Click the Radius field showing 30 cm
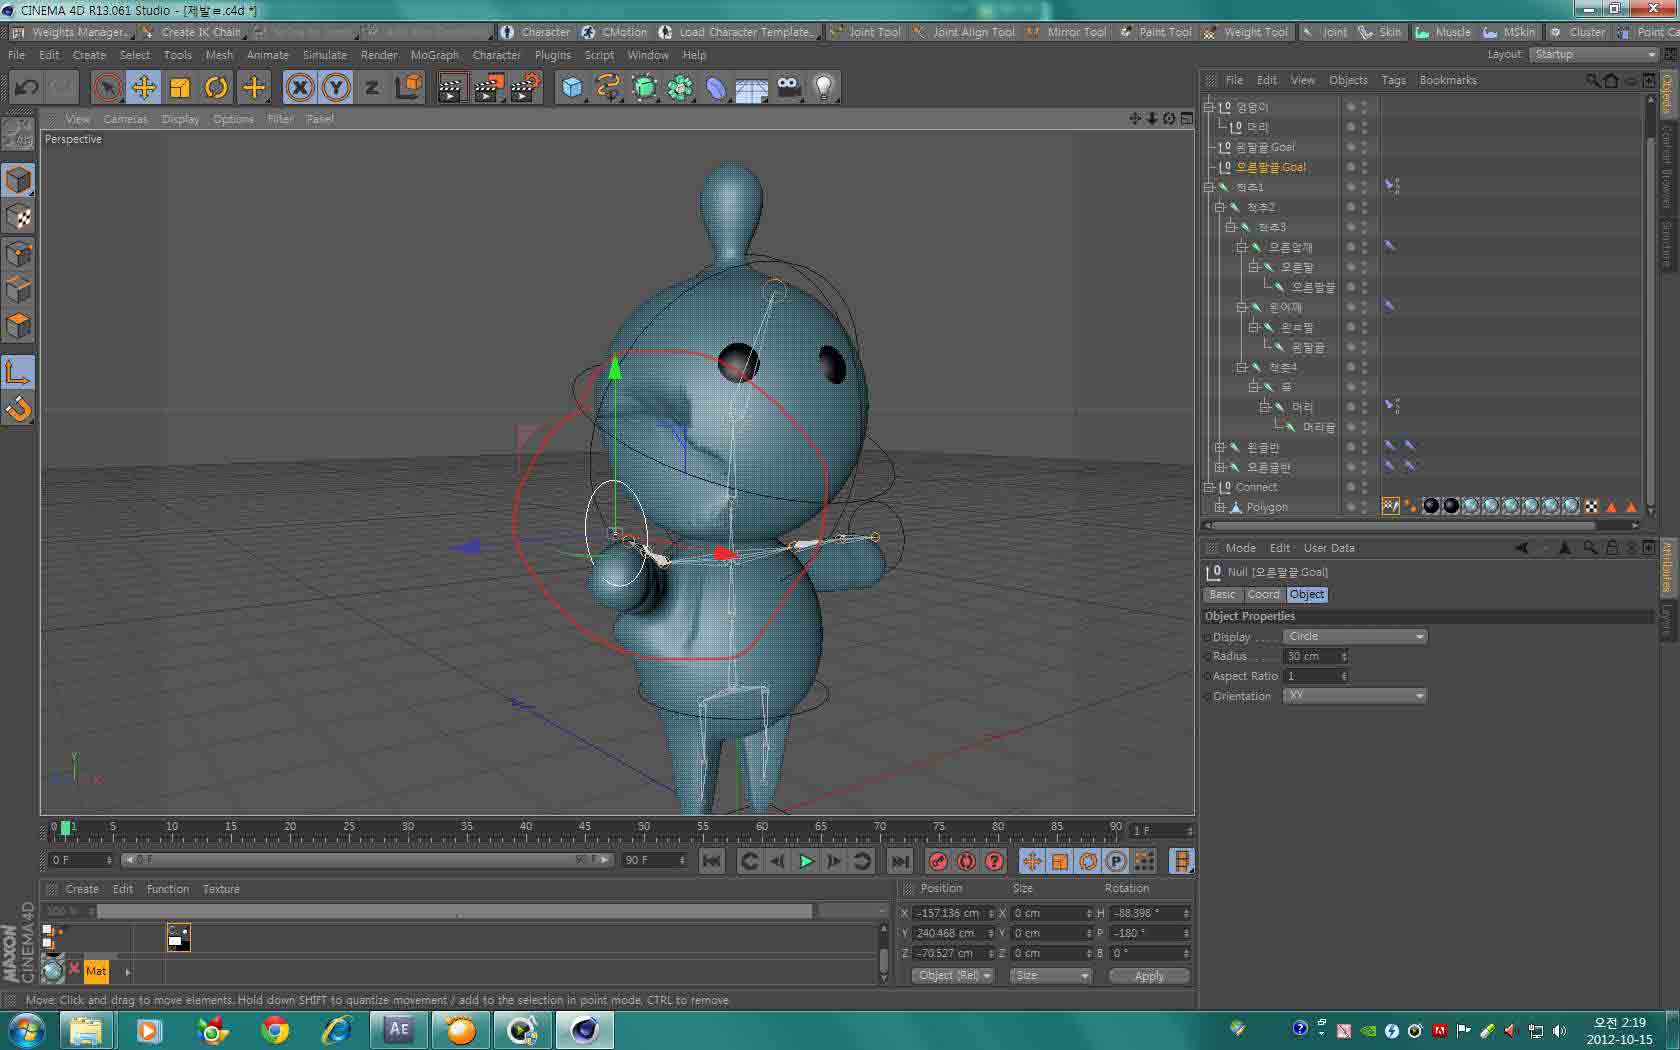 pos(1316,656)
